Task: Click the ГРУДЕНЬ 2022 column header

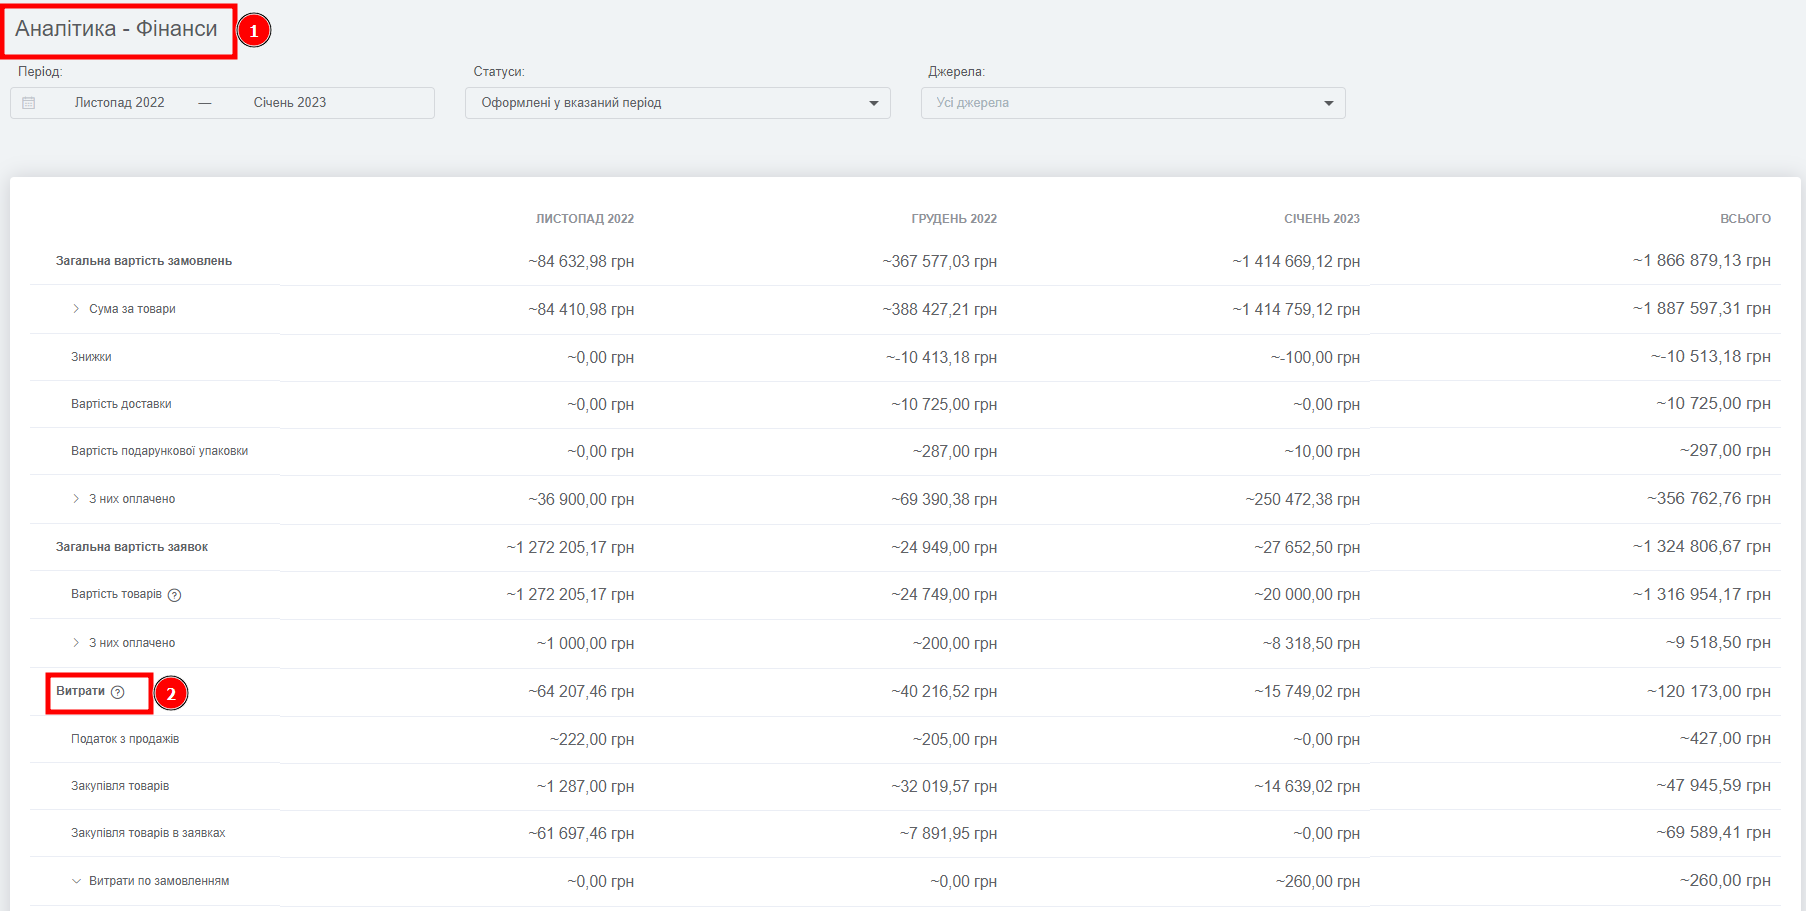Action: pyautogui.click(x=953, y=219)
